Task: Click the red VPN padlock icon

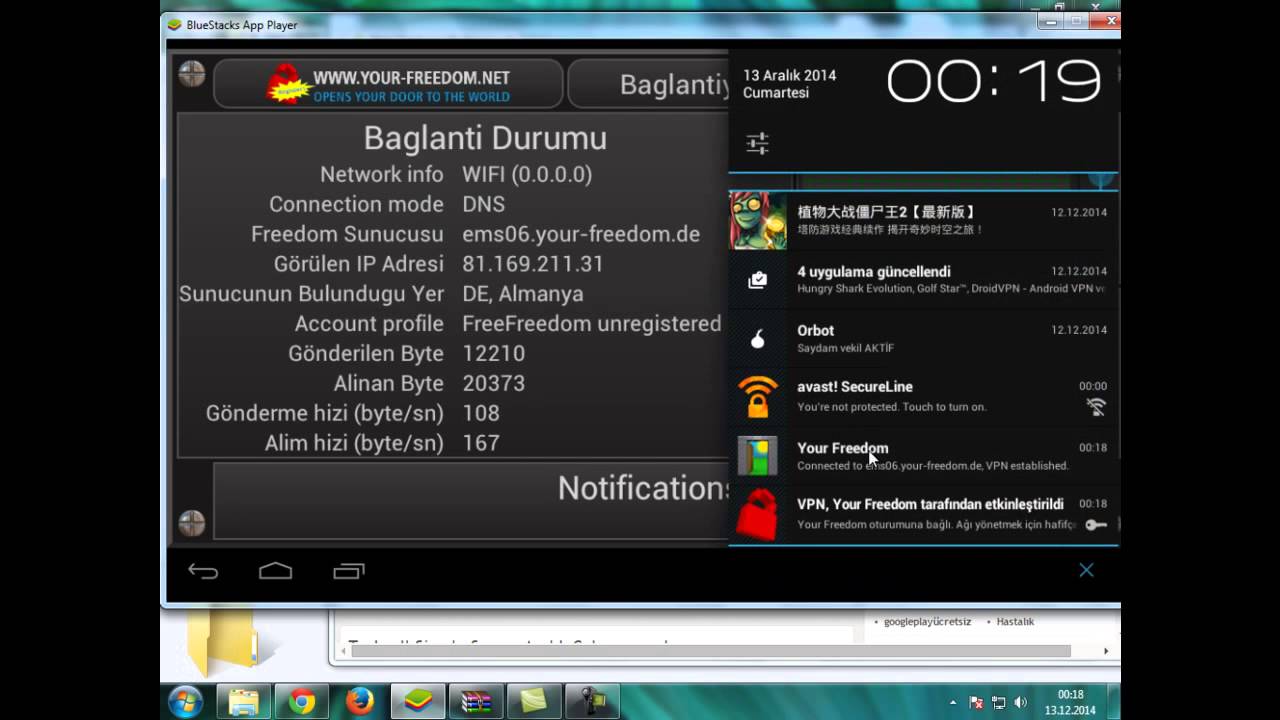Action: tap(757, 514)
